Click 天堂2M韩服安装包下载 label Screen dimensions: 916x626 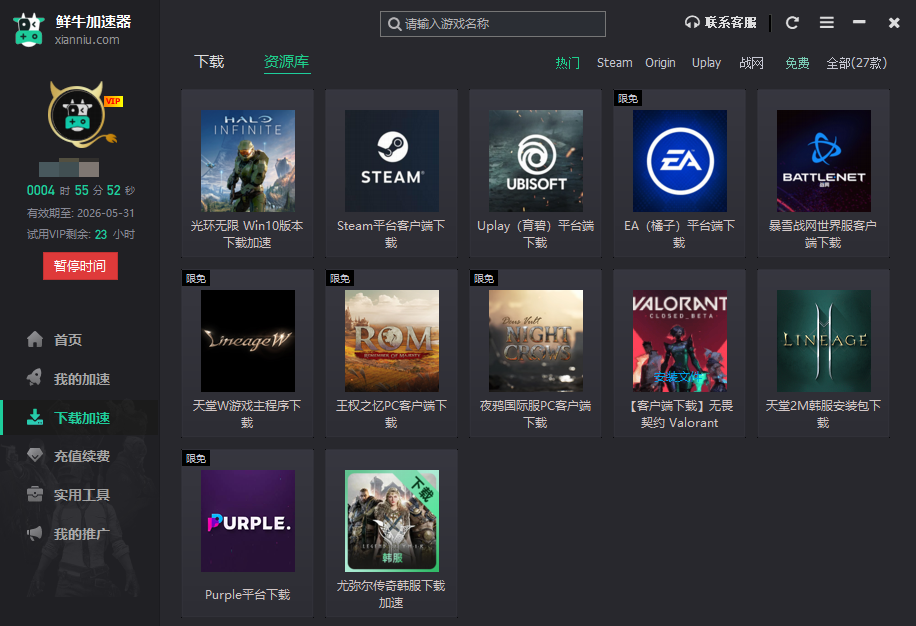[x=823, y=413]
